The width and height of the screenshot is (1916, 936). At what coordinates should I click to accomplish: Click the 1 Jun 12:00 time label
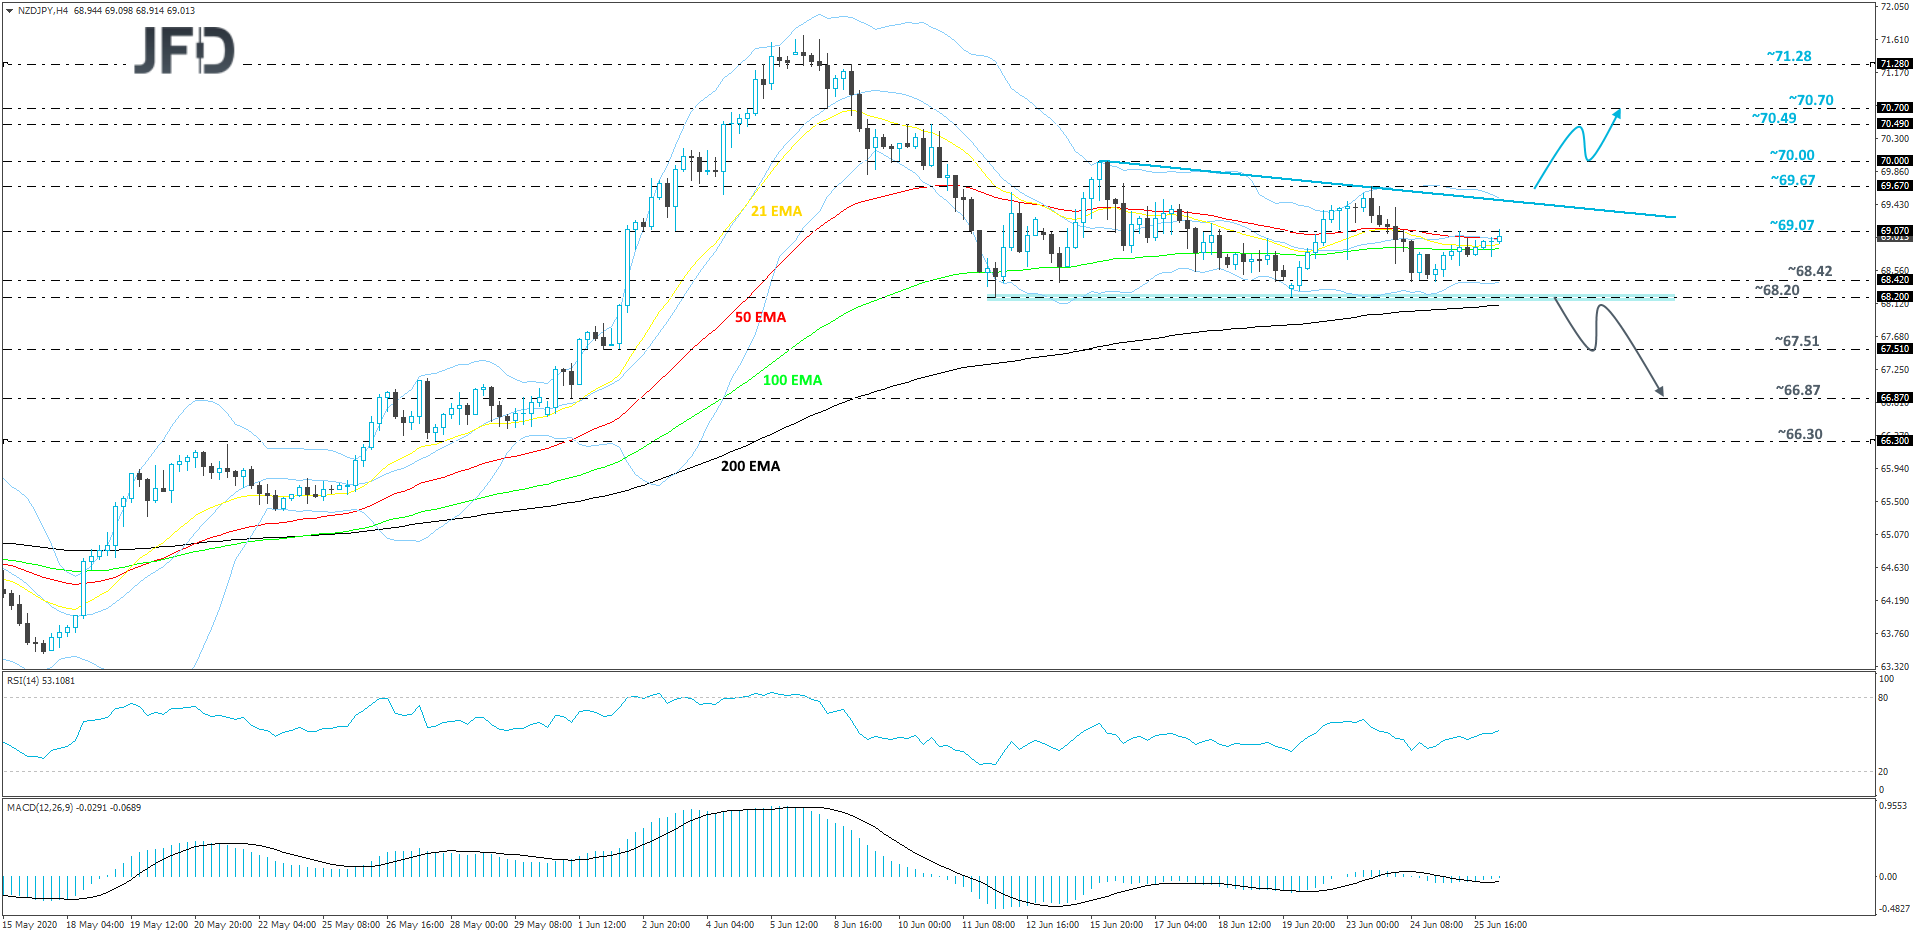tap(602, 925)
